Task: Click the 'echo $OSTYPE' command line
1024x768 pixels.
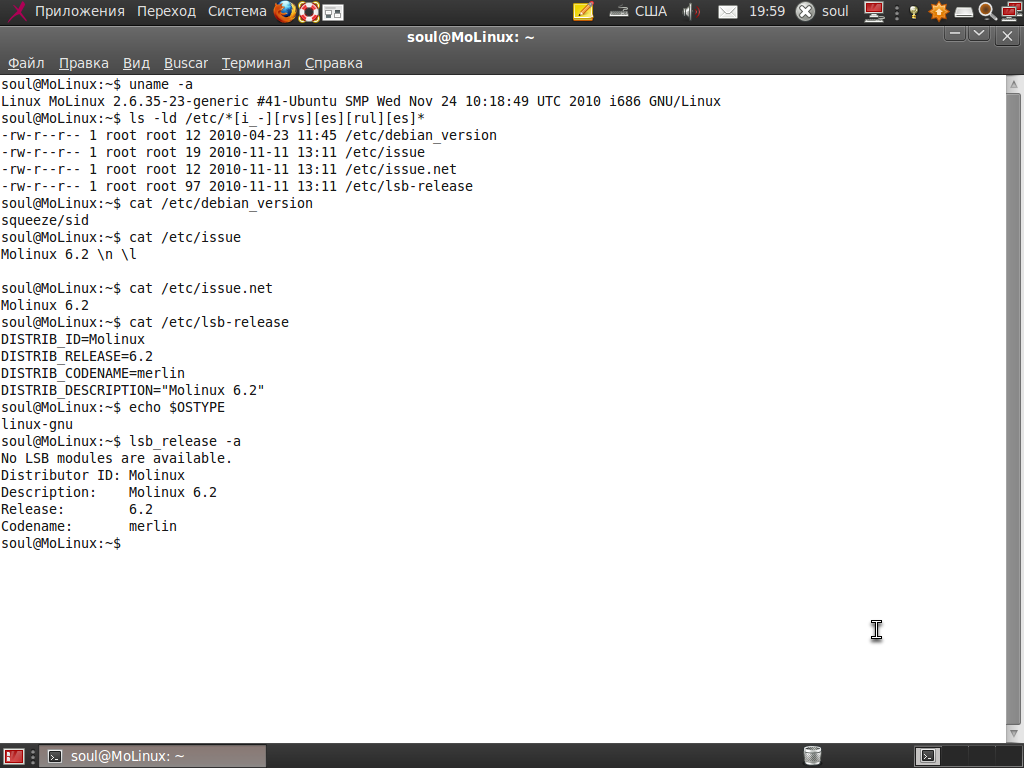Action: pos(112,407)
